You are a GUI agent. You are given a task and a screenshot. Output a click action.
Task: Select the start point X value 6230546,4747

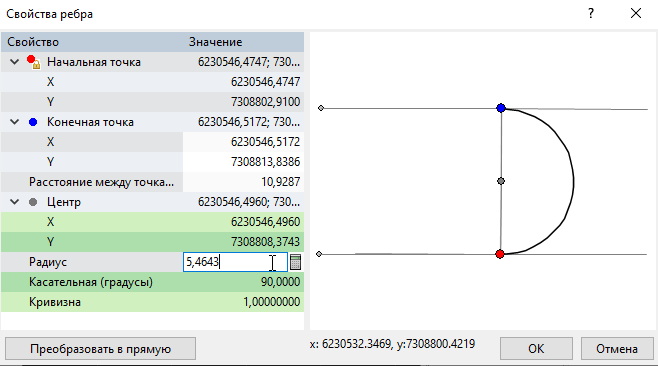click(x=265, y=82)
